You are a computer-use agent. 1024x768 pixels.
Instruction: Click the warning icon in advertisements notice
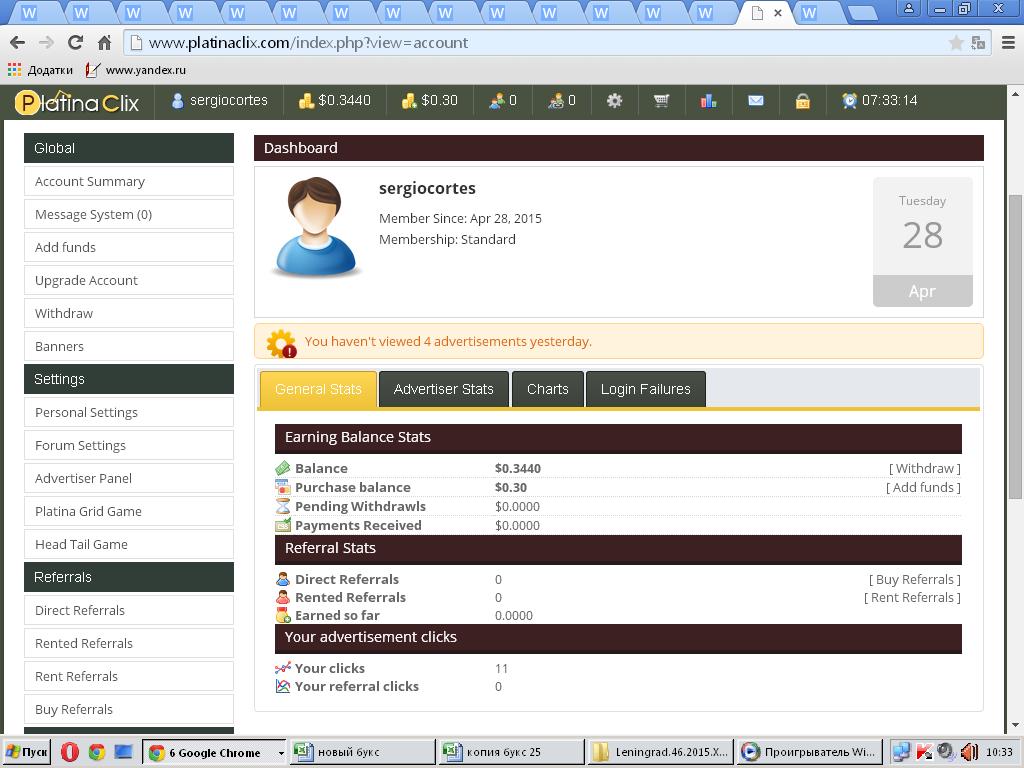point(281,343)
